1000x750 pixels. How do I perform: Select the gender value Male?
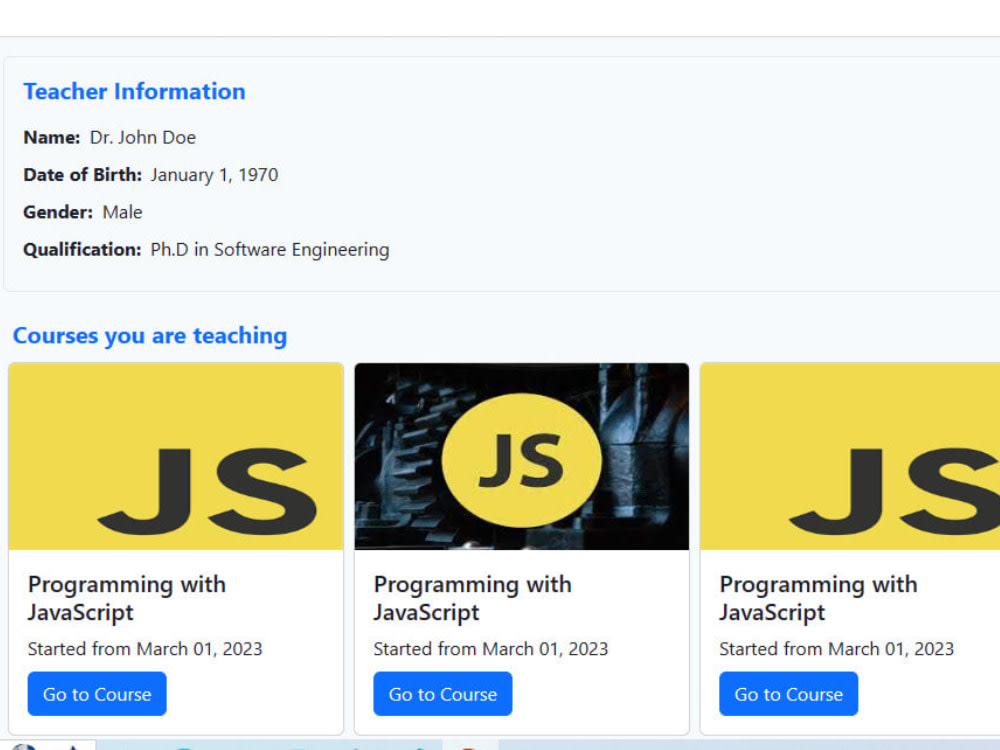click(122, 212)
